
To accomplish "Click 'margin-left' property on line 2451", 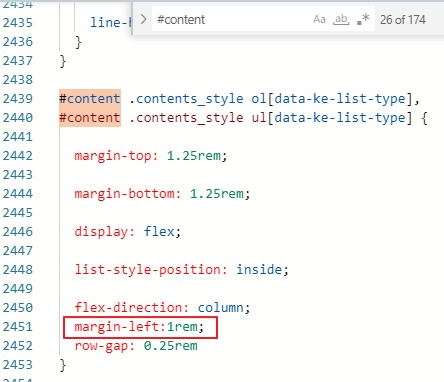I will point(118,327).
